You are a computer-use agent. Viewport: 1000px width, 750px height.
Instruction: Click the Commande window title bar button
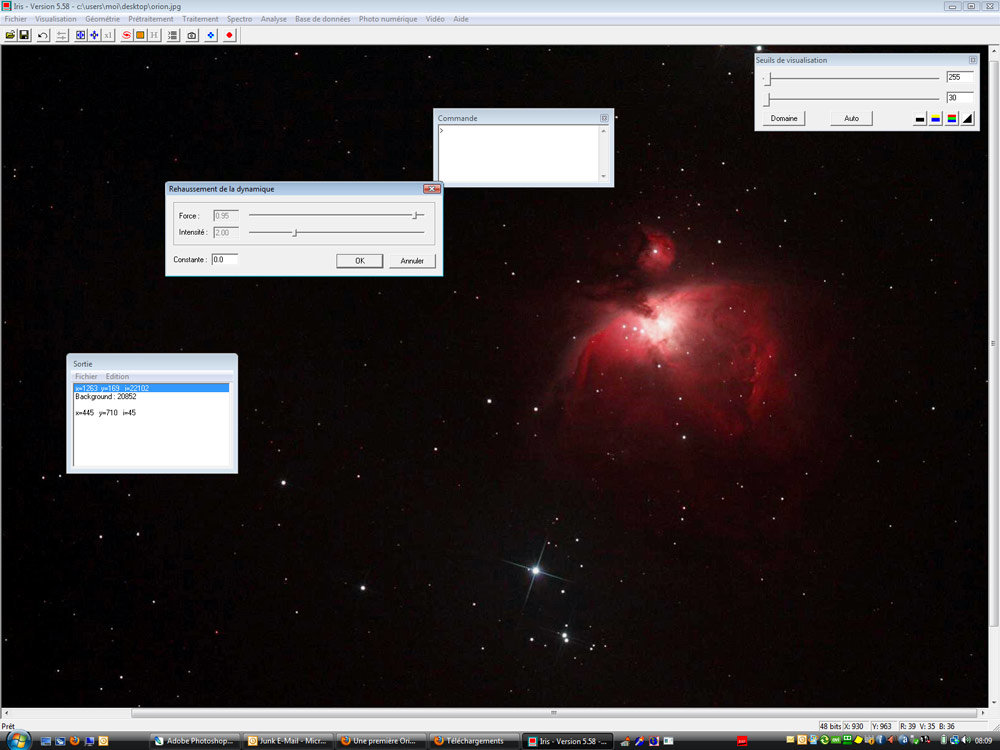click(604, 118)
